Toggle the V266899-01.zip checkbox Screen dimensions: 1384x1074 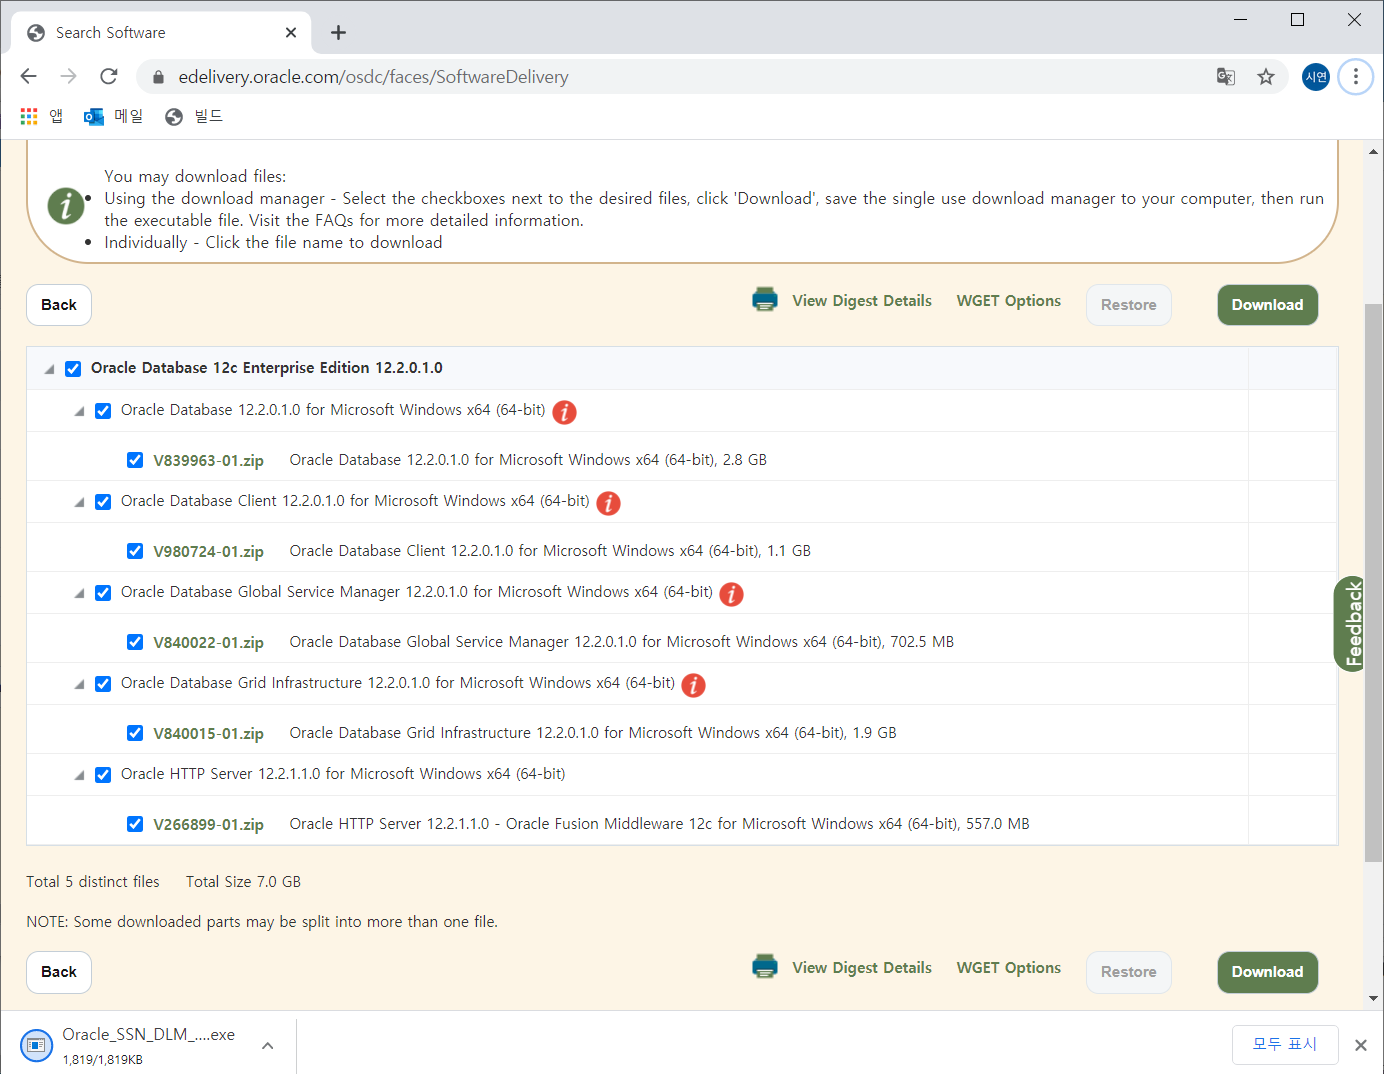click(135, 824)
